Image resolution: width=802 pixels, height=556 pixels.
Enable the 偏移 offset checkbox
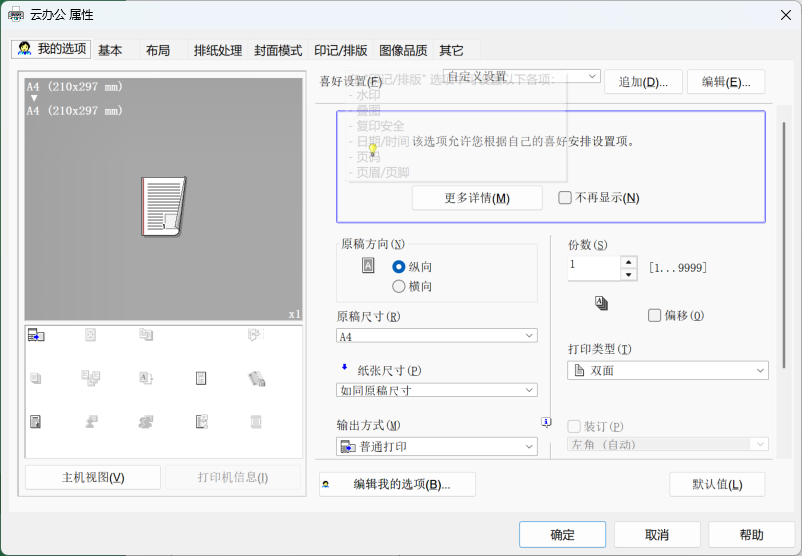654,315
